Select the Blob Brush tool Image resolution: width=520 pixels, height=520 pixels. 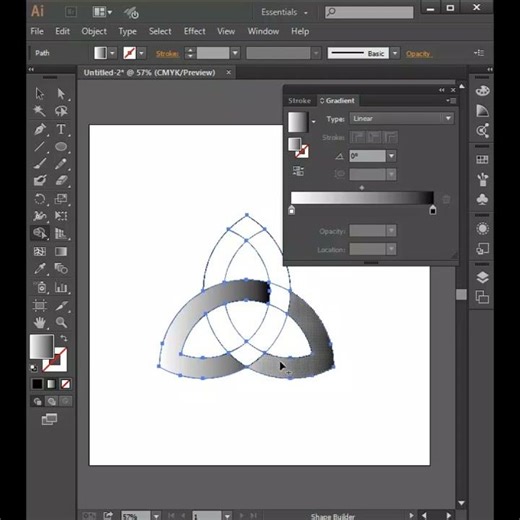pos(40,181)
